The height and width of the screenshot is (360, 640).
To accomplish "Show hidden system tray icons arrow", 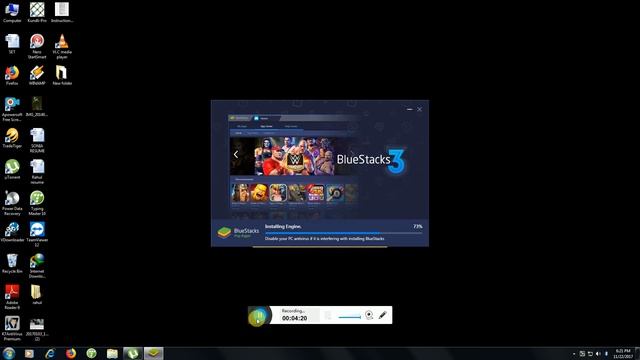I will click(x=574, y=354).
